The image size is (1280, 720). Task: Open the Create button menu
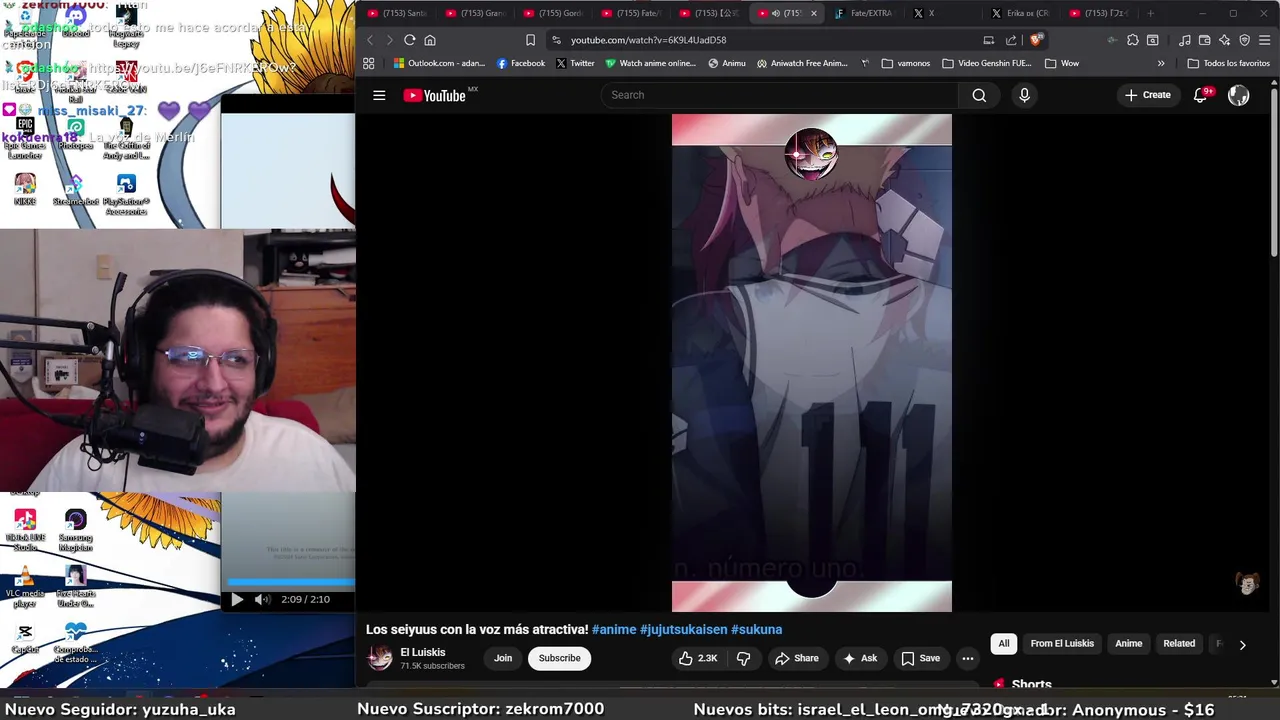point(1147,95)
